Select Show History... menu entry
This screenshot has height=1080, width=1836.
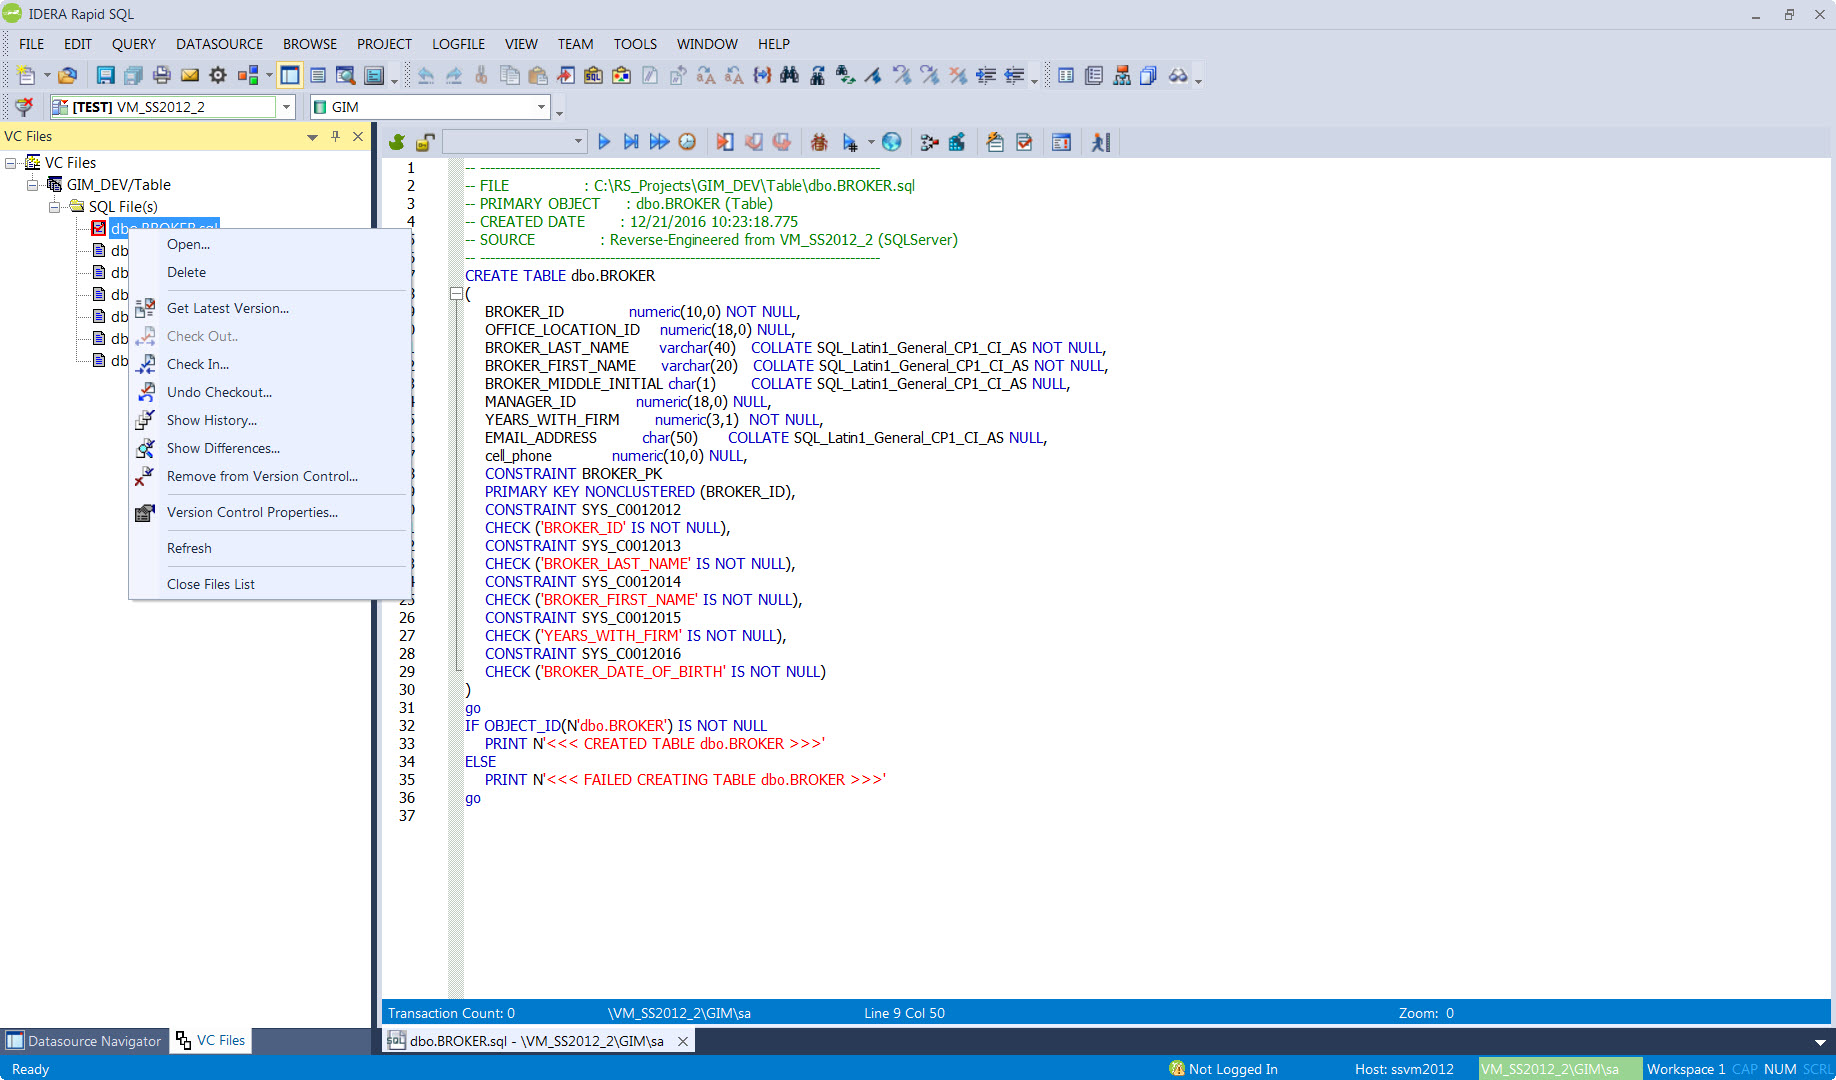click(270, 420)
